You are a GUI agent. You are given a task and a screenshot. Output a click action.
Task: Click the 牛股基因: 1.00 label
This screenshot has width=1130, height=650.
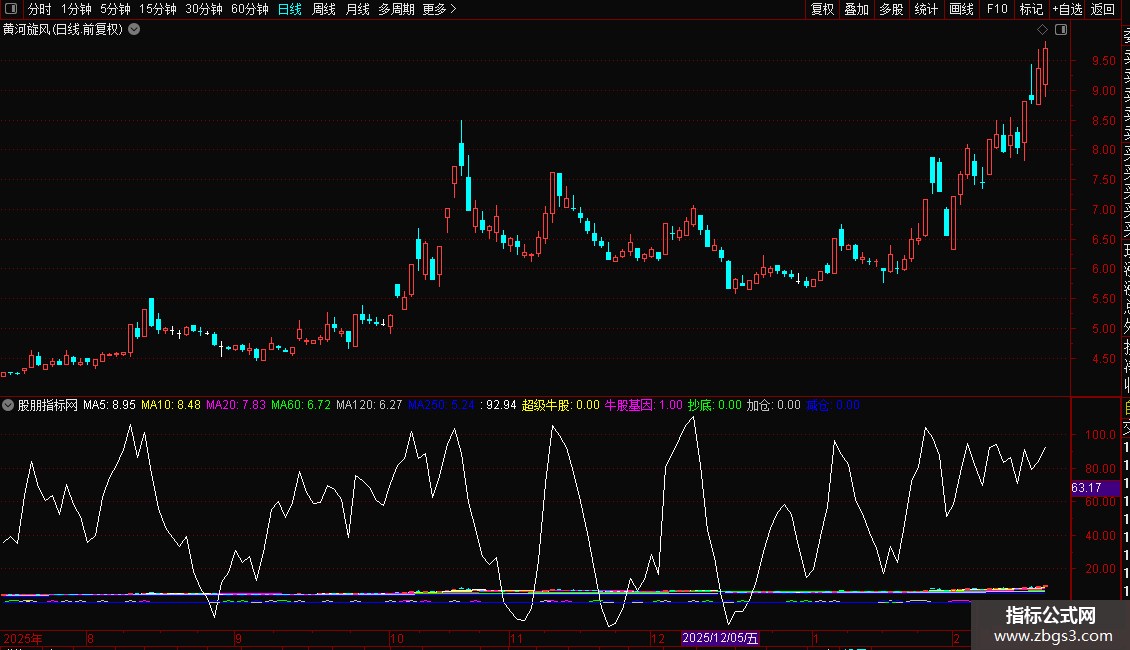coord(644,405)
